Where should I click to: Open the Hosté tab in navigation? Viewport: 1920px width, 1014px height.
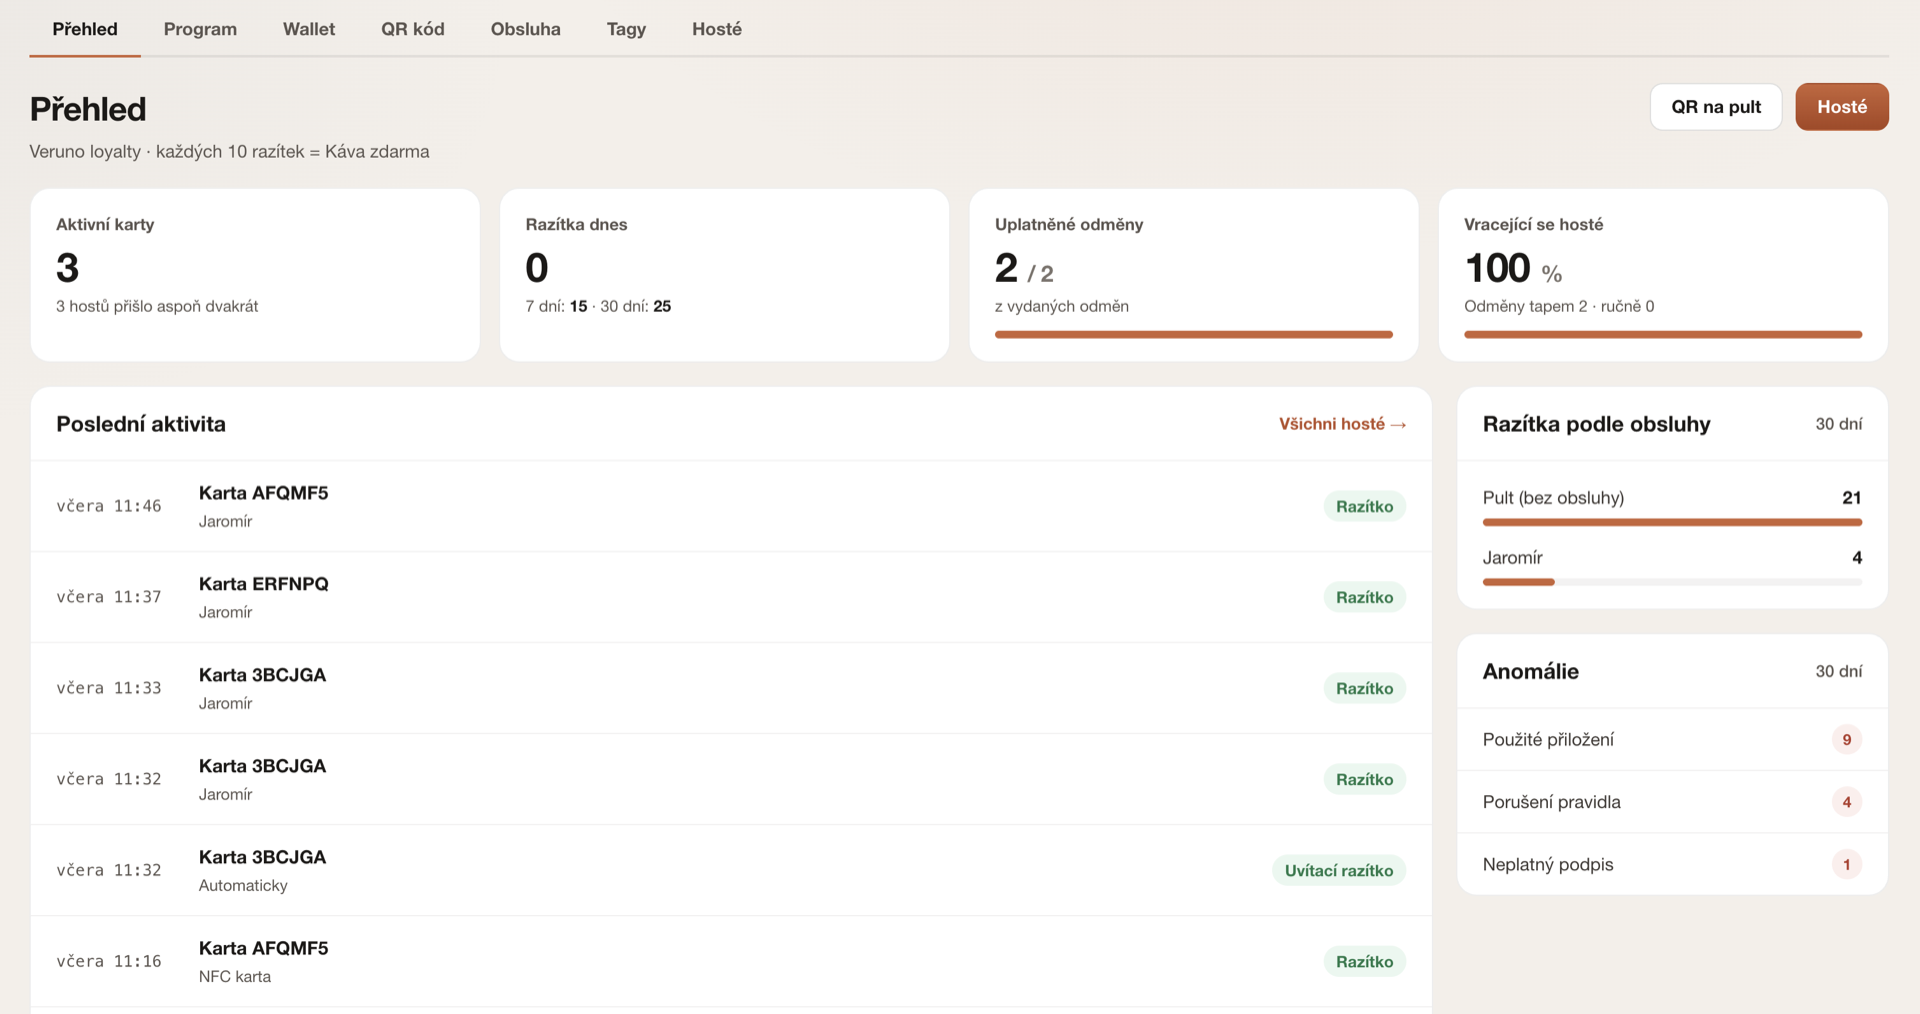click(x=717, y=29)
